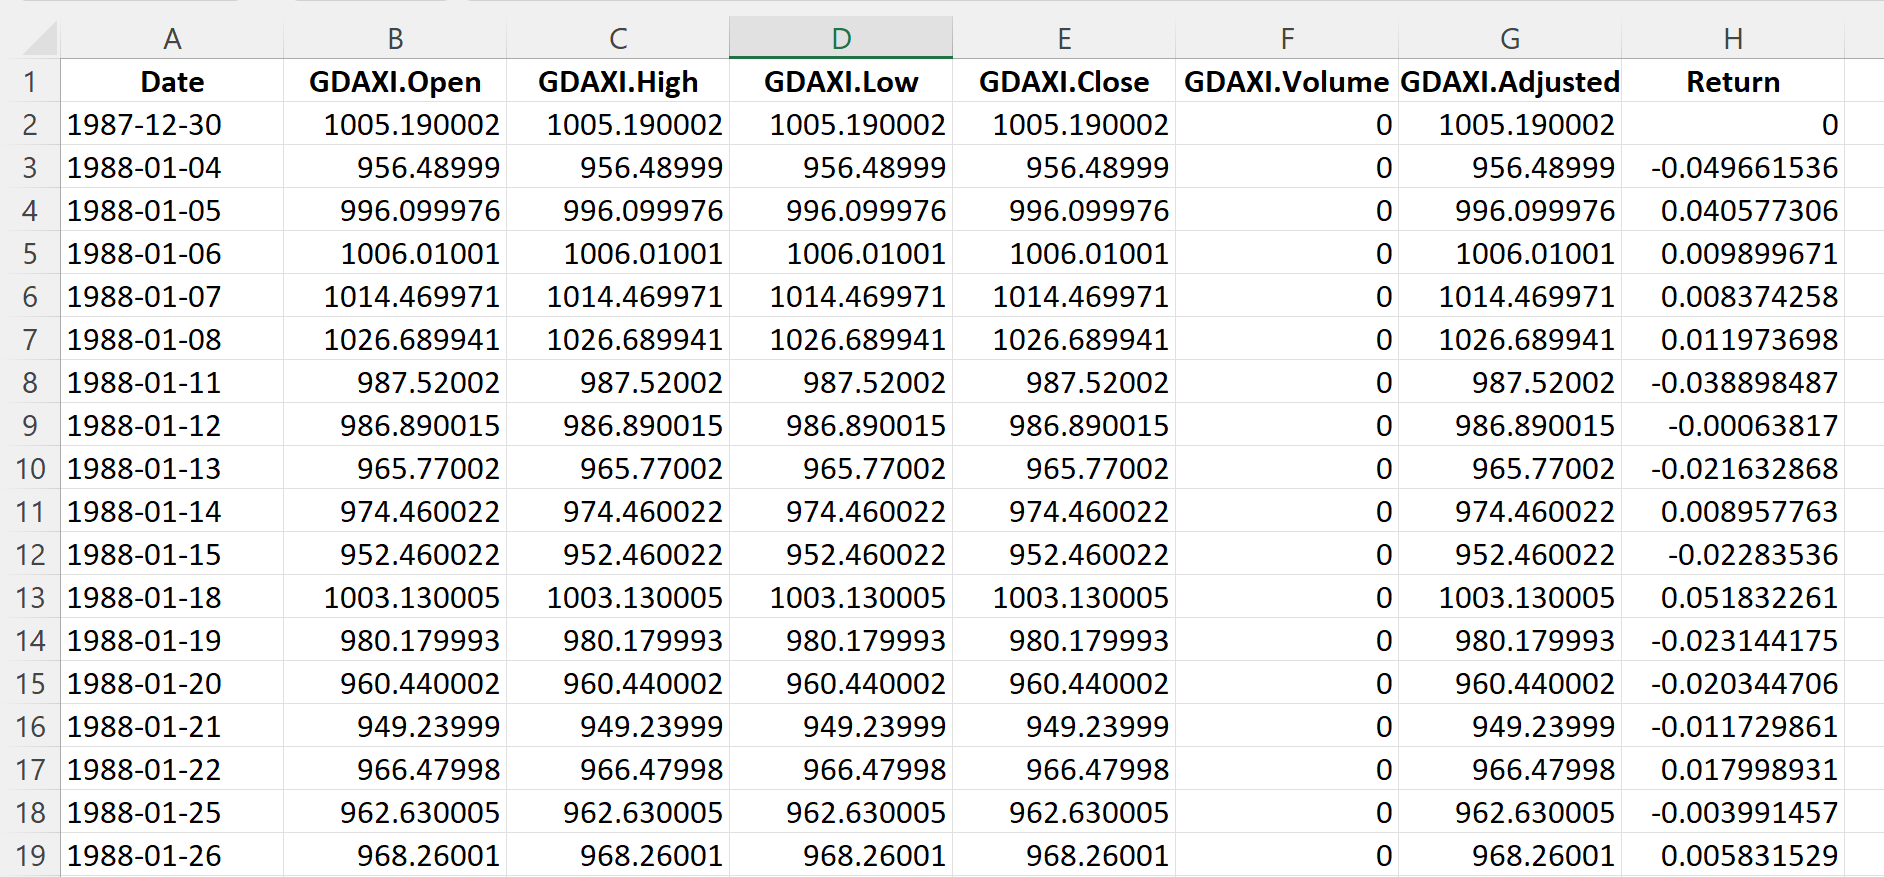Click Return value 0.005831529
The width and height of the screenshot is (1884, 877).
point(1733,855)
